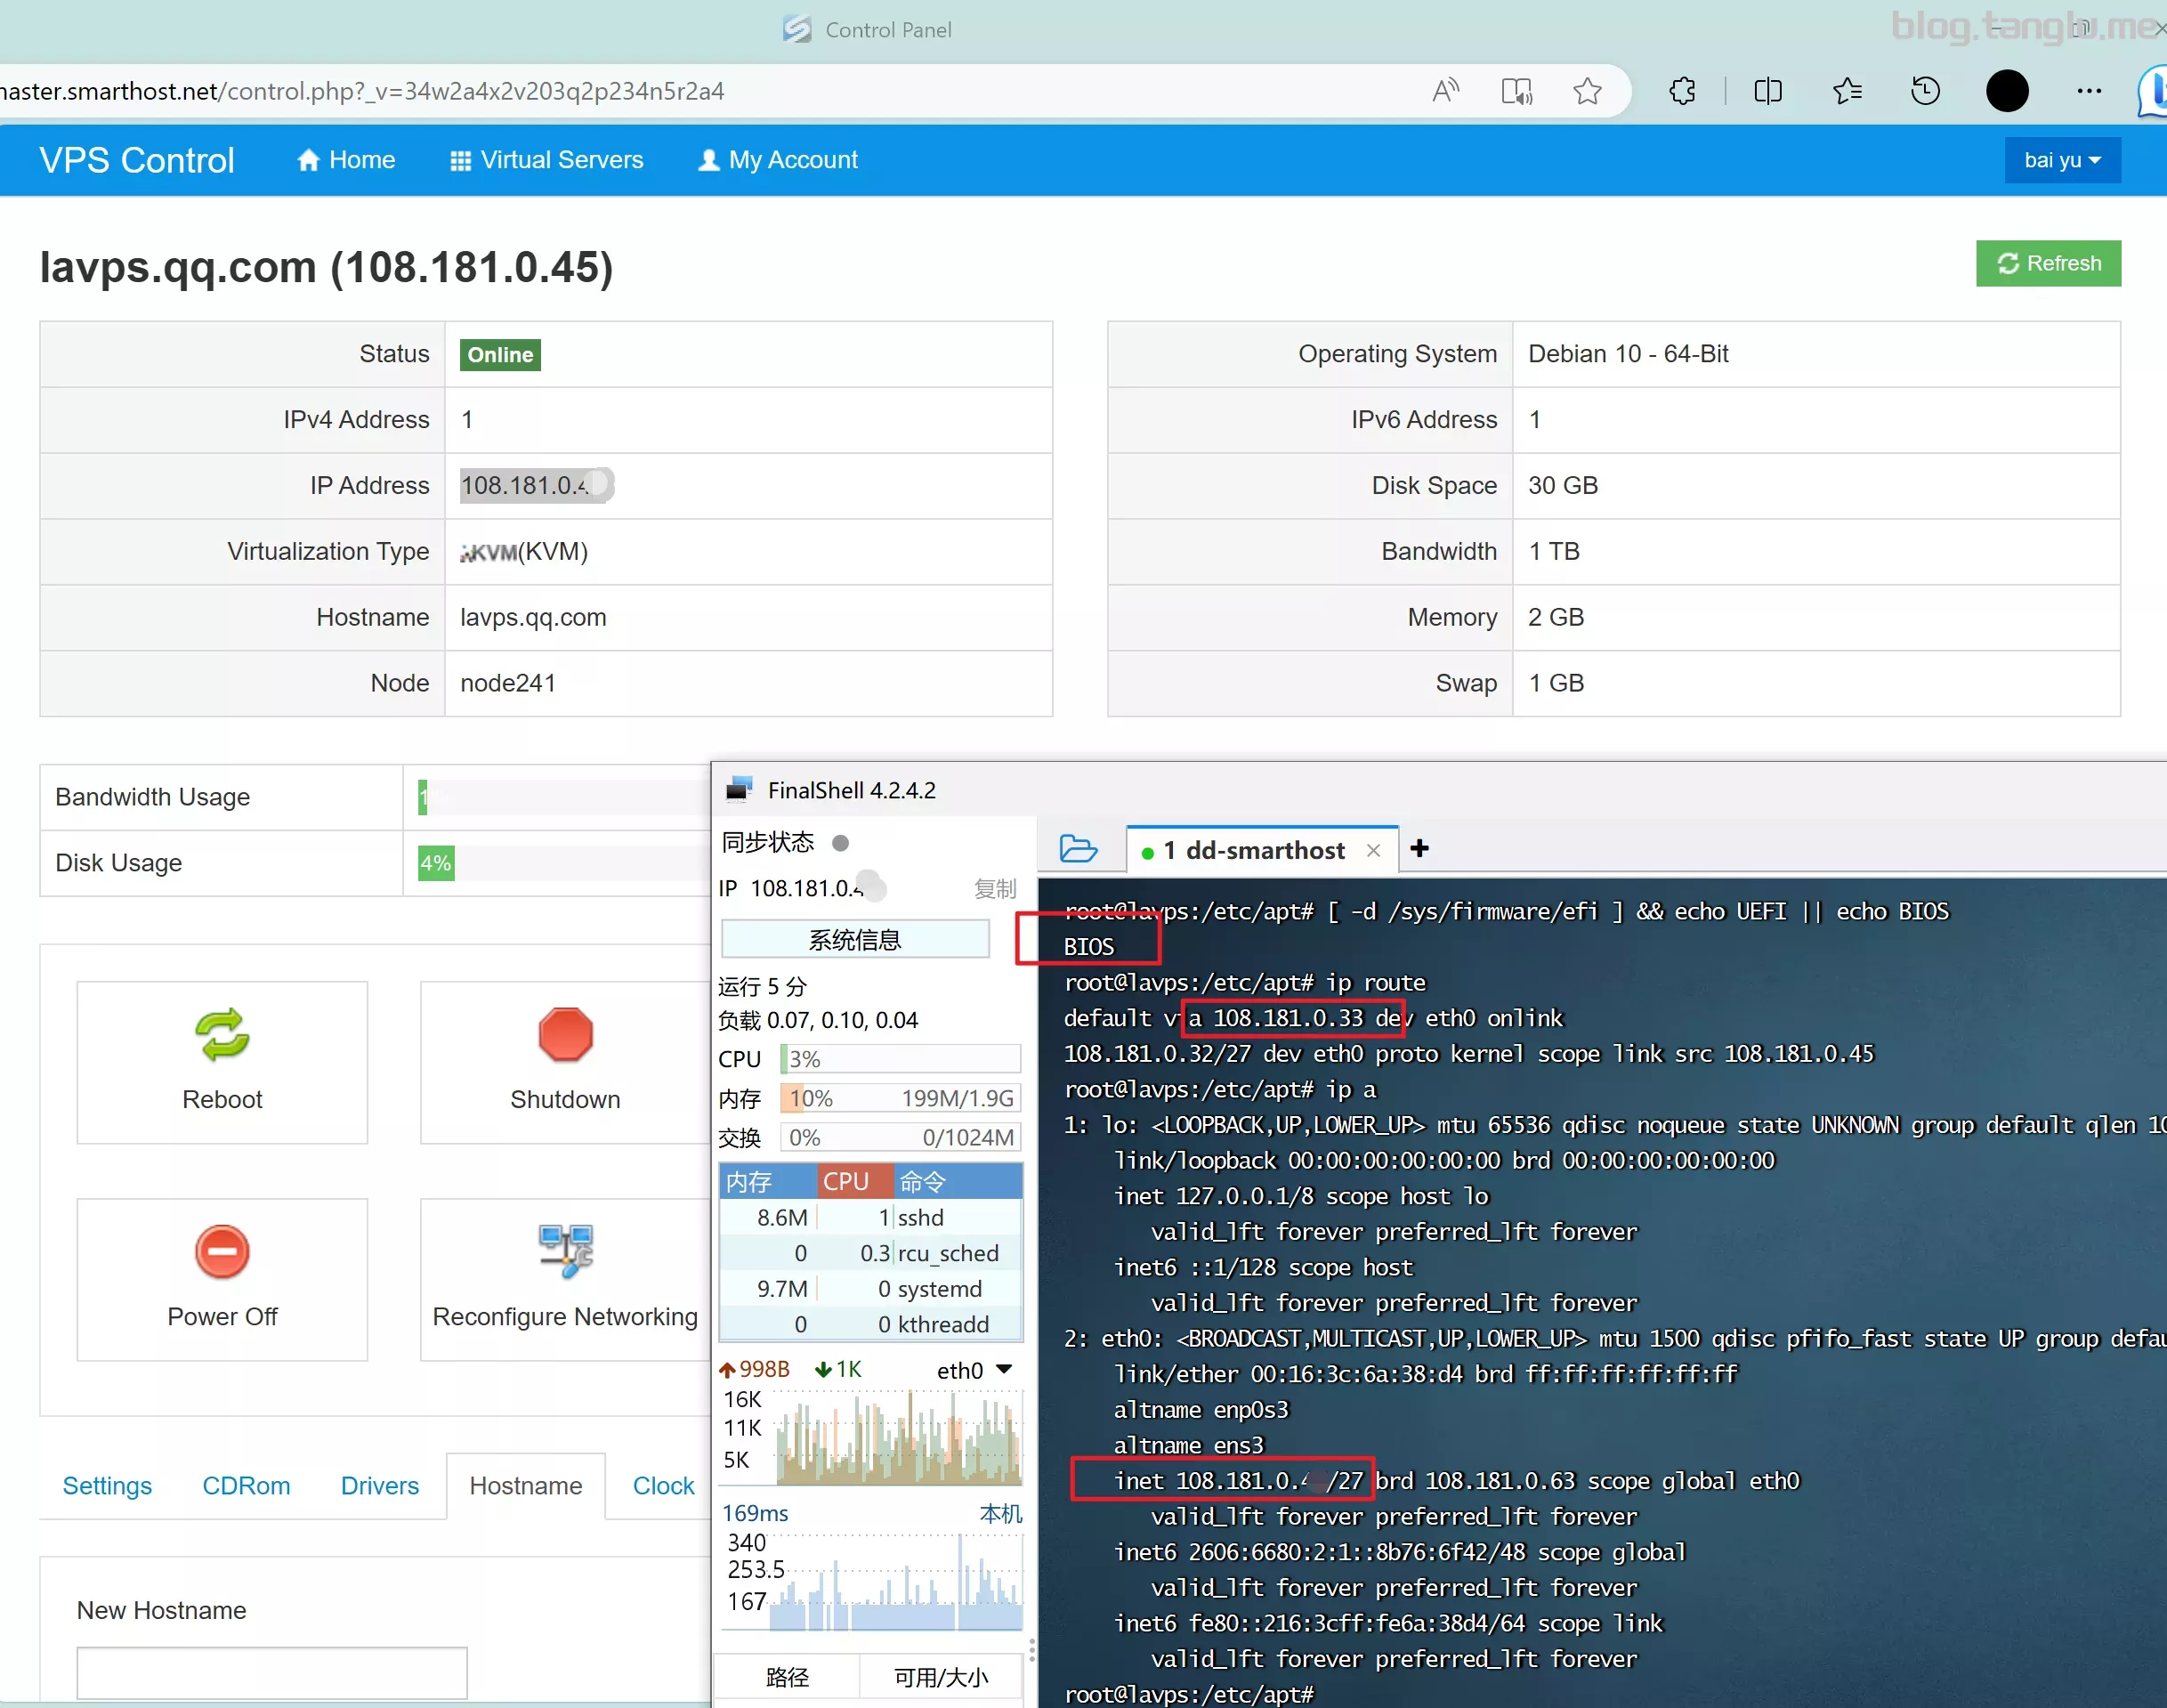The width and height of the screenshot is (2167, 1708).
Task: Click 交换 0% swap usage bar
Action: (x=900, y=1137)
